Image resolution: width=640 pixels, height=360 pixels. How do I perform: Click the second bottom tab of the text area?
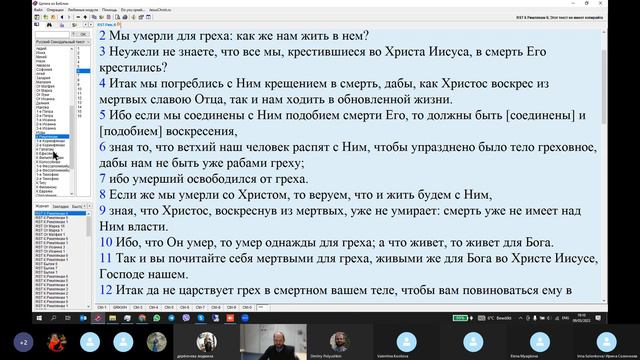pos(120,307)
